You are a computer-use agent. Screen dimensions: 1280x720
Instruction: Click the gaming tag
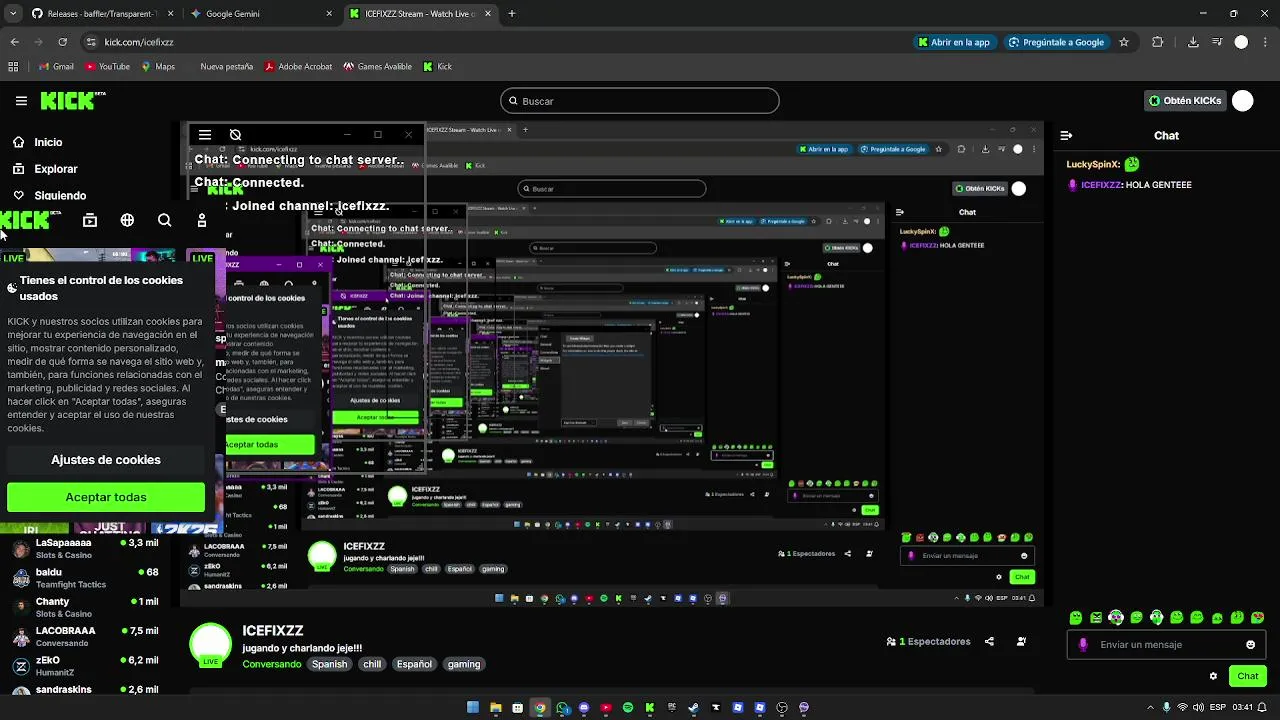(x=464, y=664)
